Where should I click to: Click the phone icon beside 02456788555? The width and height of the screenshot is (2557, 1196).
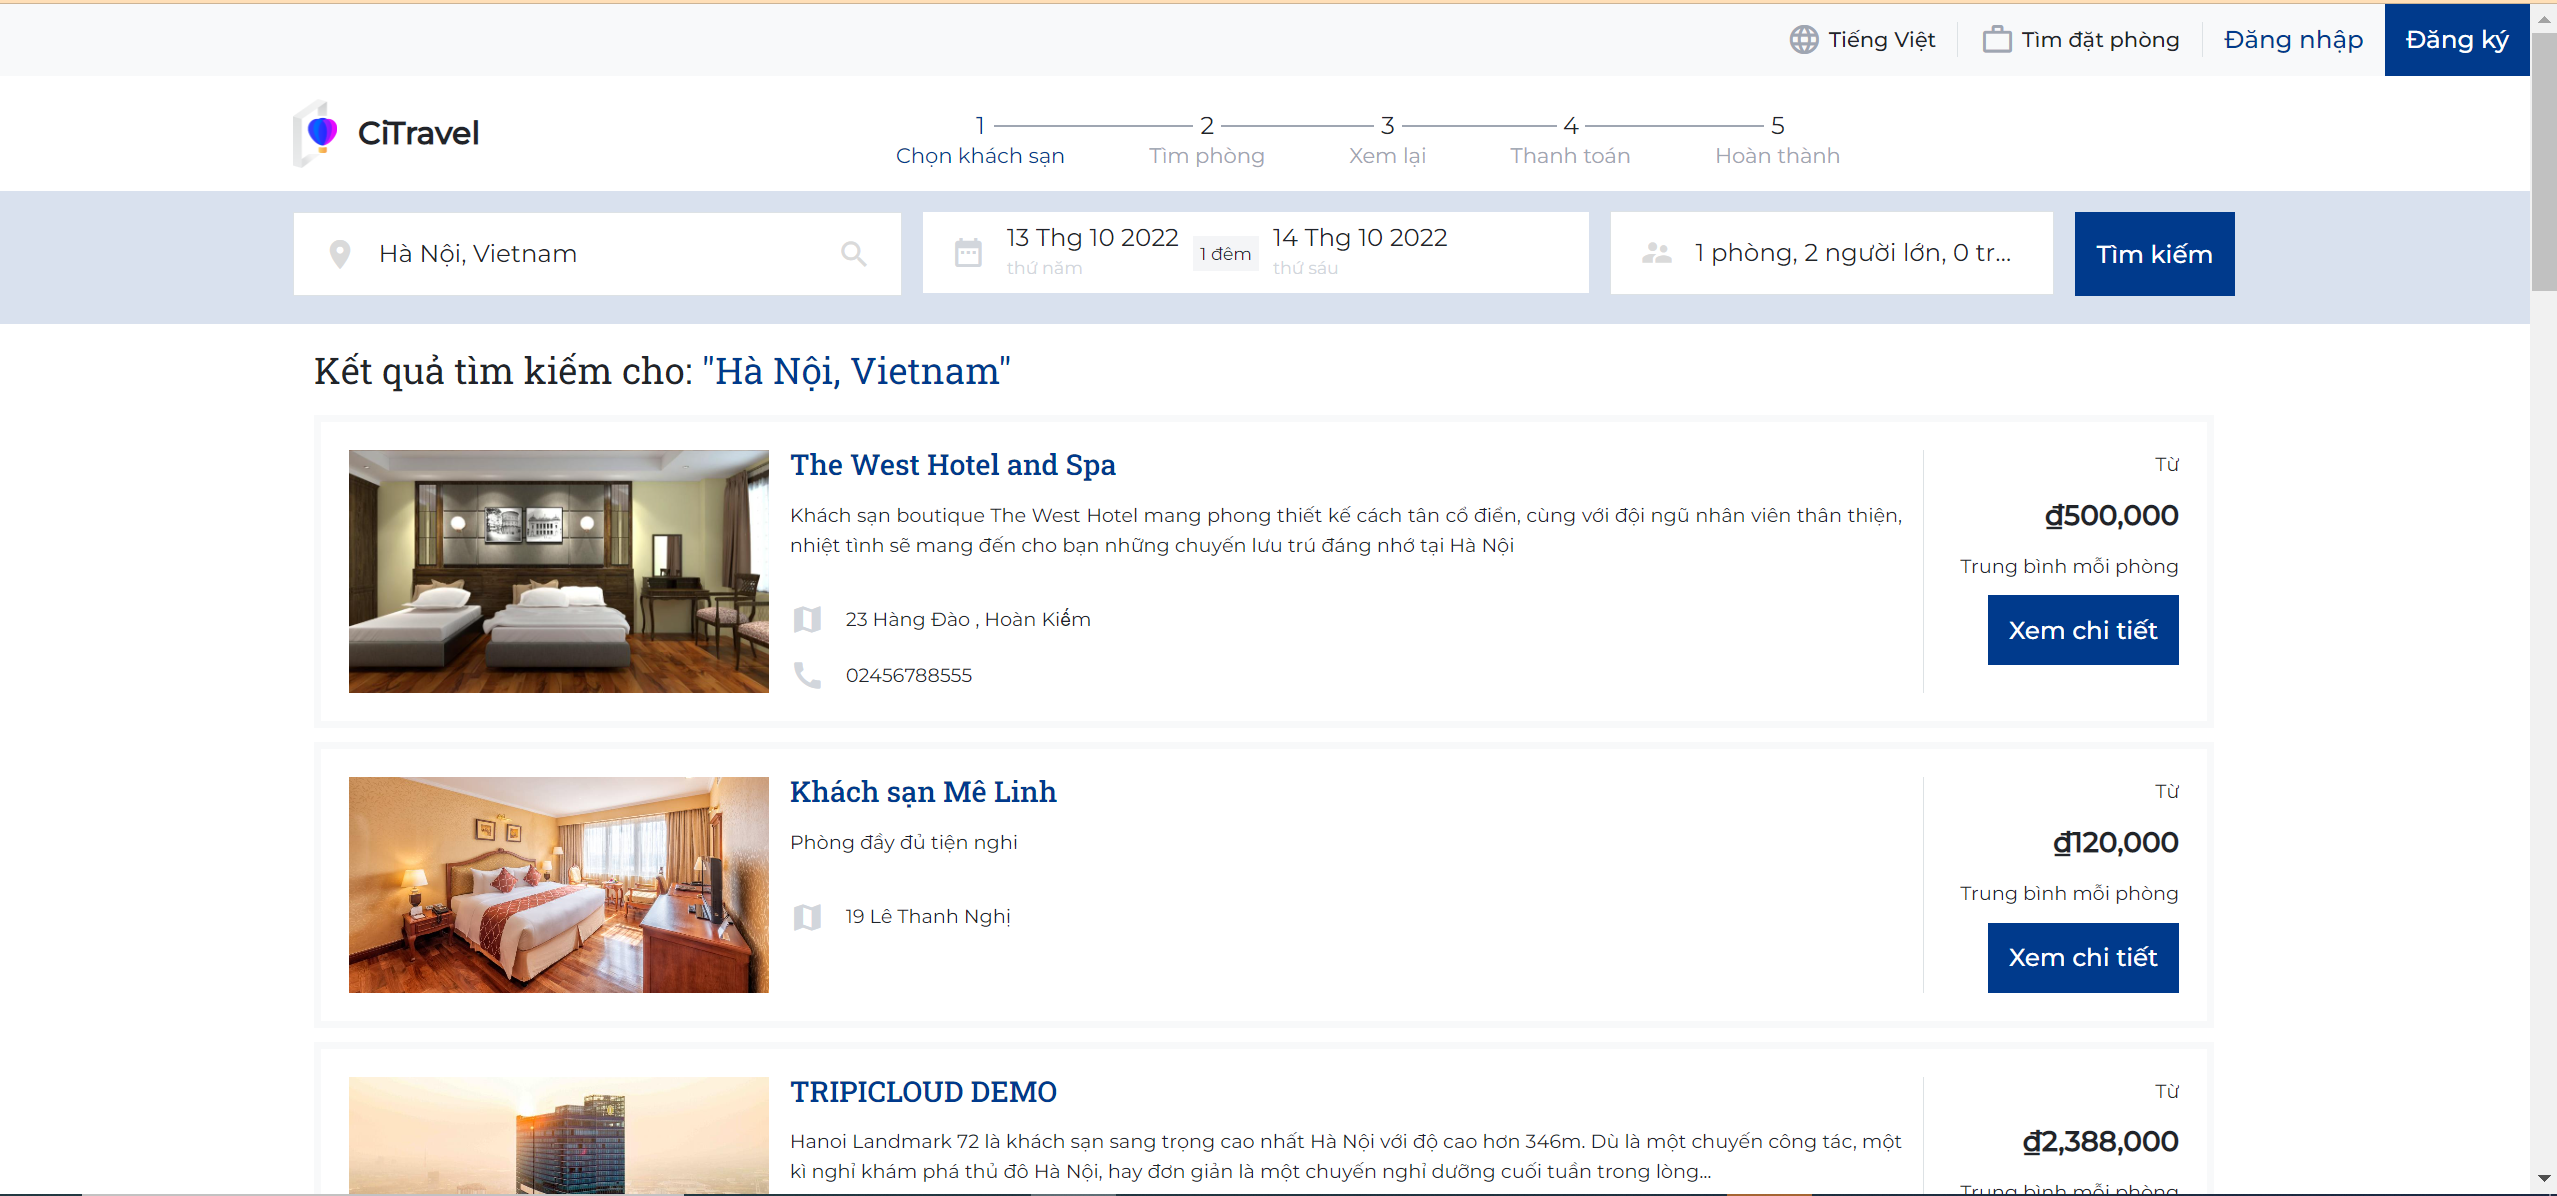click(807, 676)
